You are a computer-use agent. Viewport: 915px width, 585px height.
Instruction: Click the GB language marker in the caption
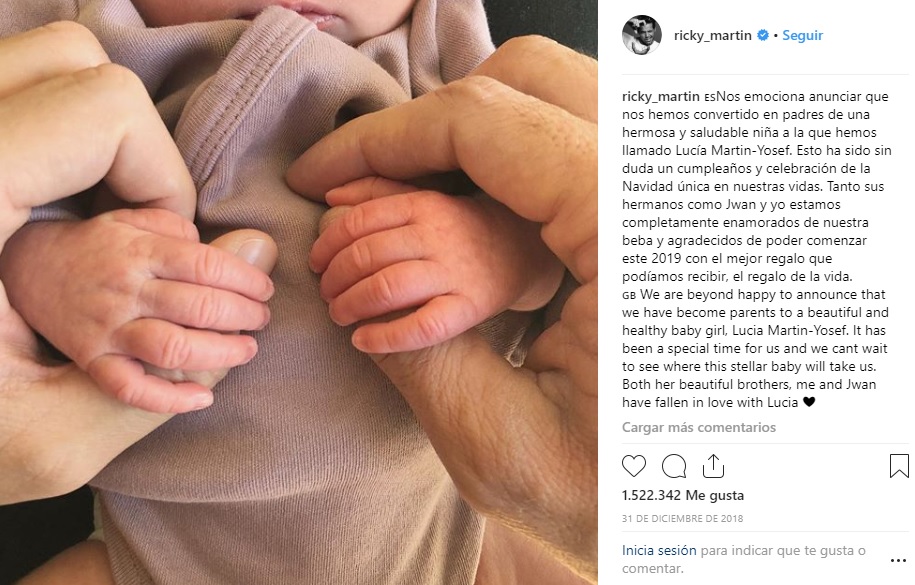[628, 296]
